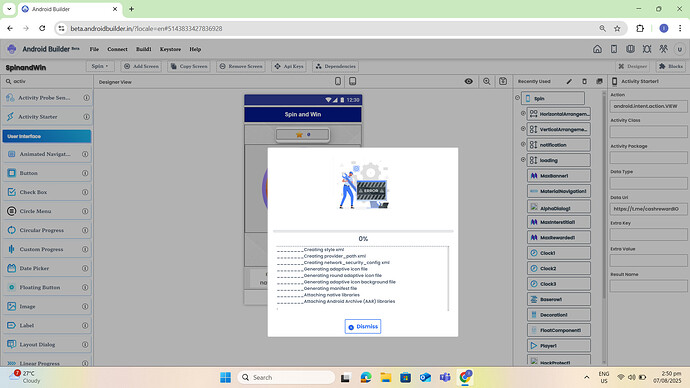The height and width of the screenshot is (388, 690).
Task: Expand HorizontalArrangement tree node
Action: pos(523,113)
